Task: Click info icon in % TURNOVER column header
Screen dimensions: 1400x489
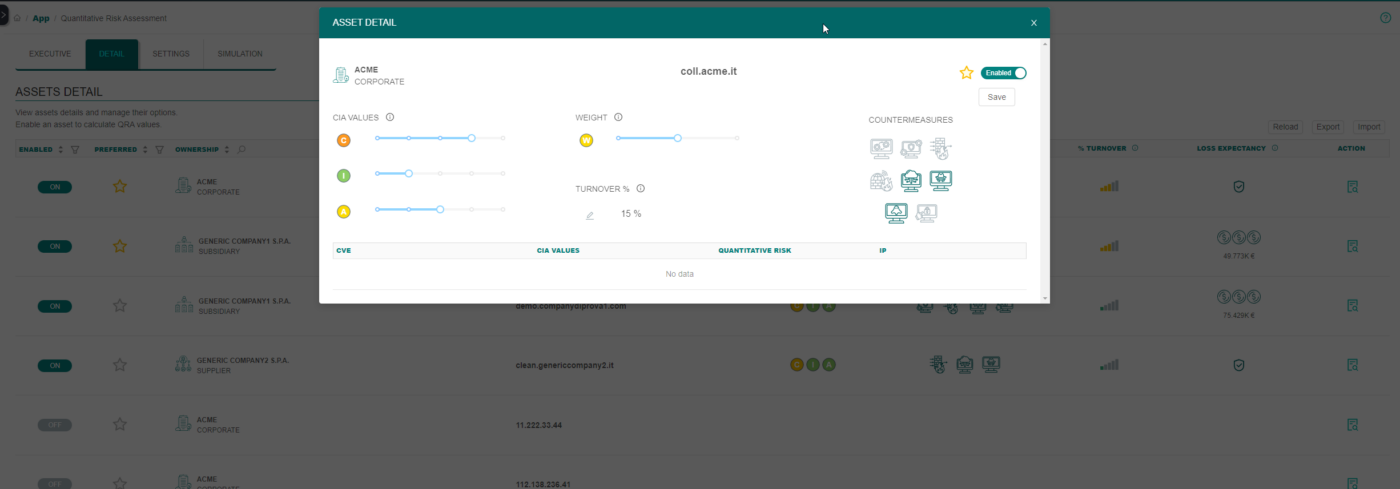Action: pos(1137,149)
